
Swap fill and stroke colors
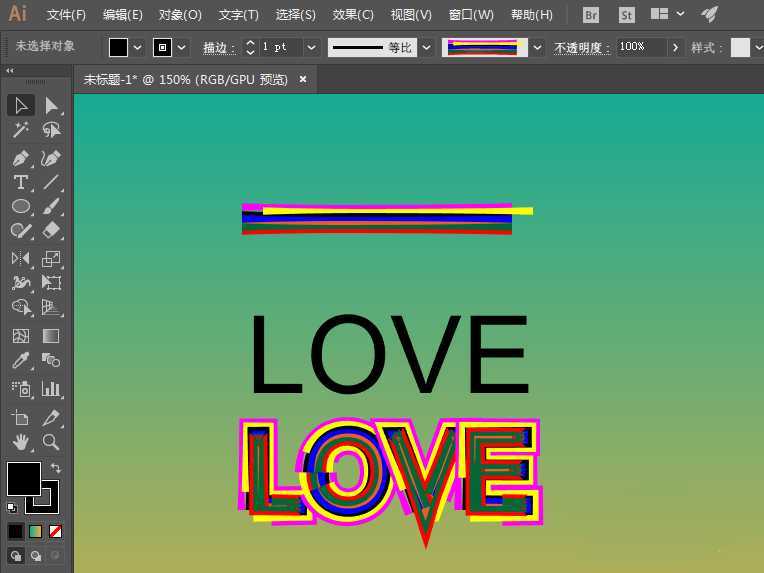[x=56, y=468]
